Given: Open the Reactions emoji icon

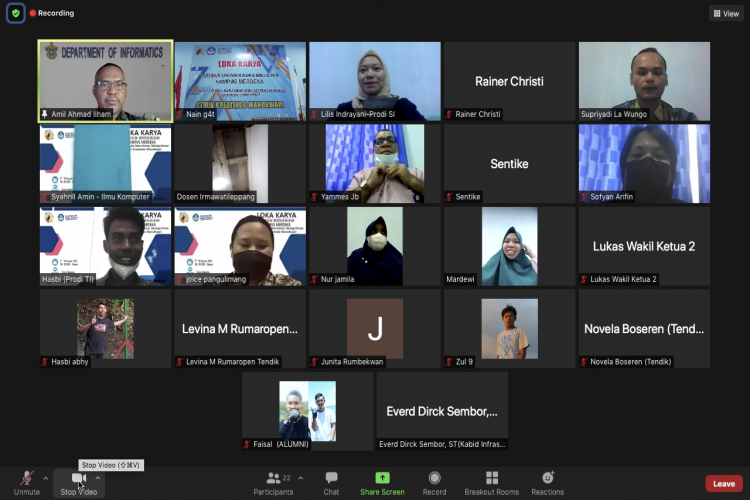Looking at the screenshot, I should point(548,478).
